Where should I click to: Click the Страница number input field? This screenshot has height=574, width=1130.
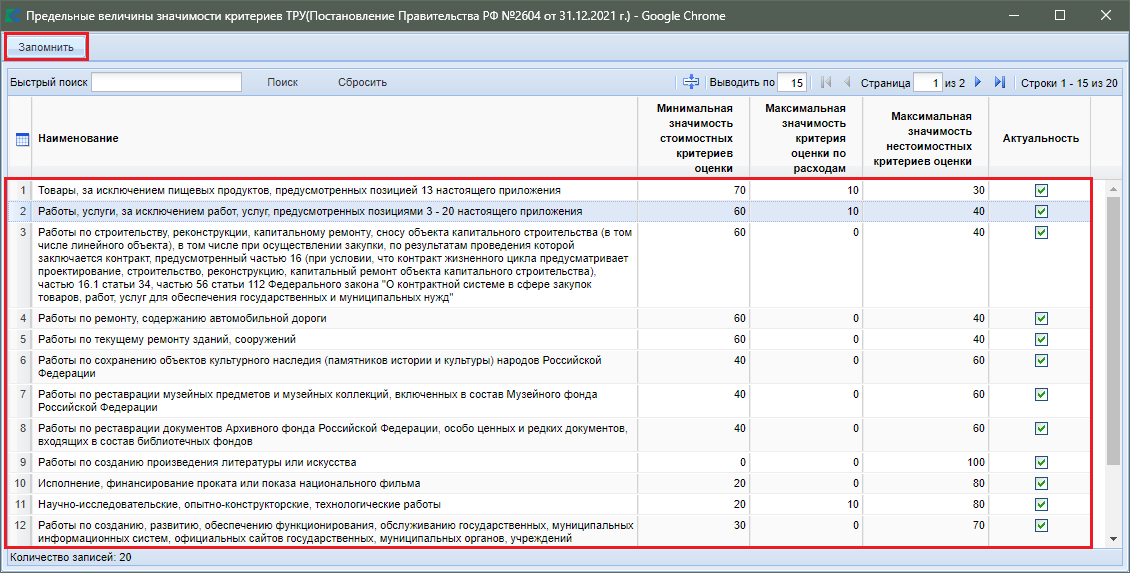927,83
